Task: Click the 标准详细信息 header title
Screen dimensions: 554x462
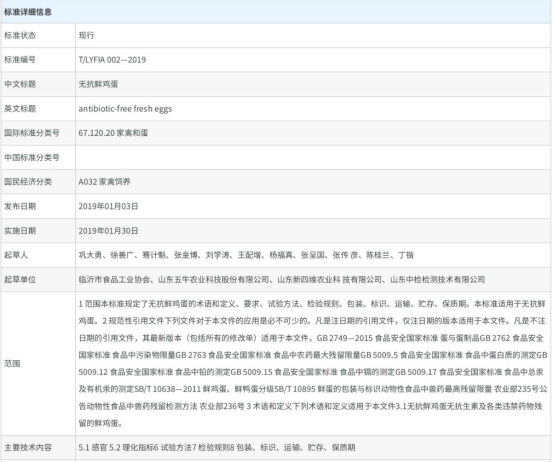Action: pyautogui.click(x=28, y=12)
